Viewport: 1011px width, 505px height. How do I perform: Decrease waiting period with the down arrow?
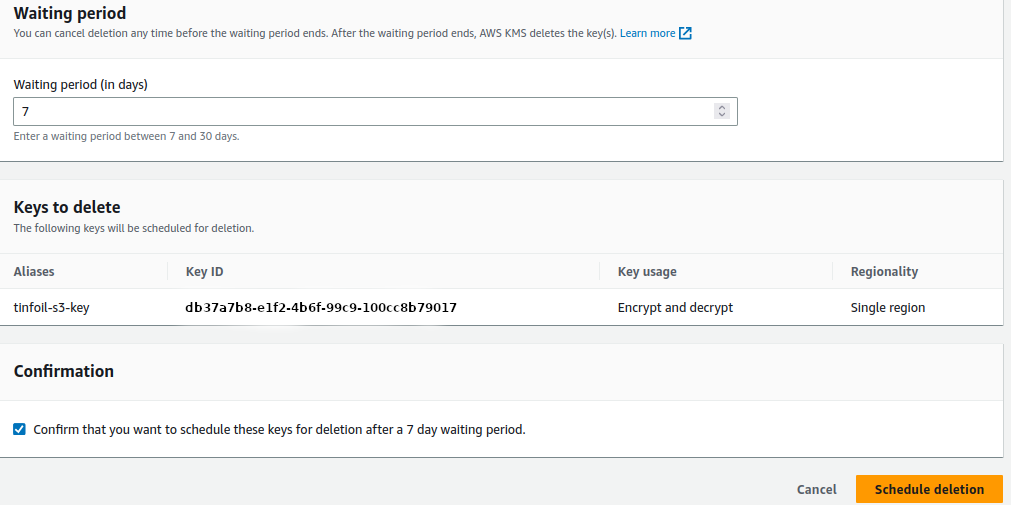coord(722,116)
